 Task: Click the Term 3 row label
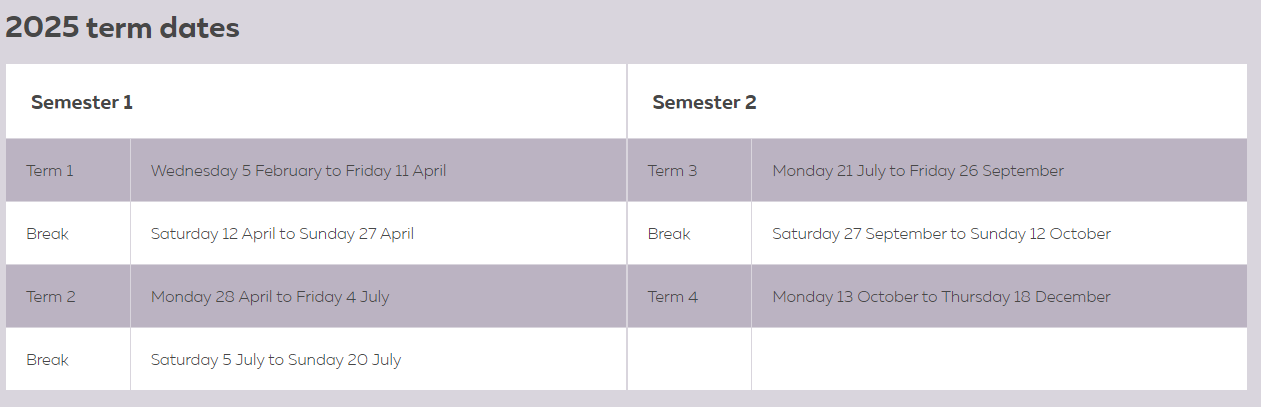[673, 171]
